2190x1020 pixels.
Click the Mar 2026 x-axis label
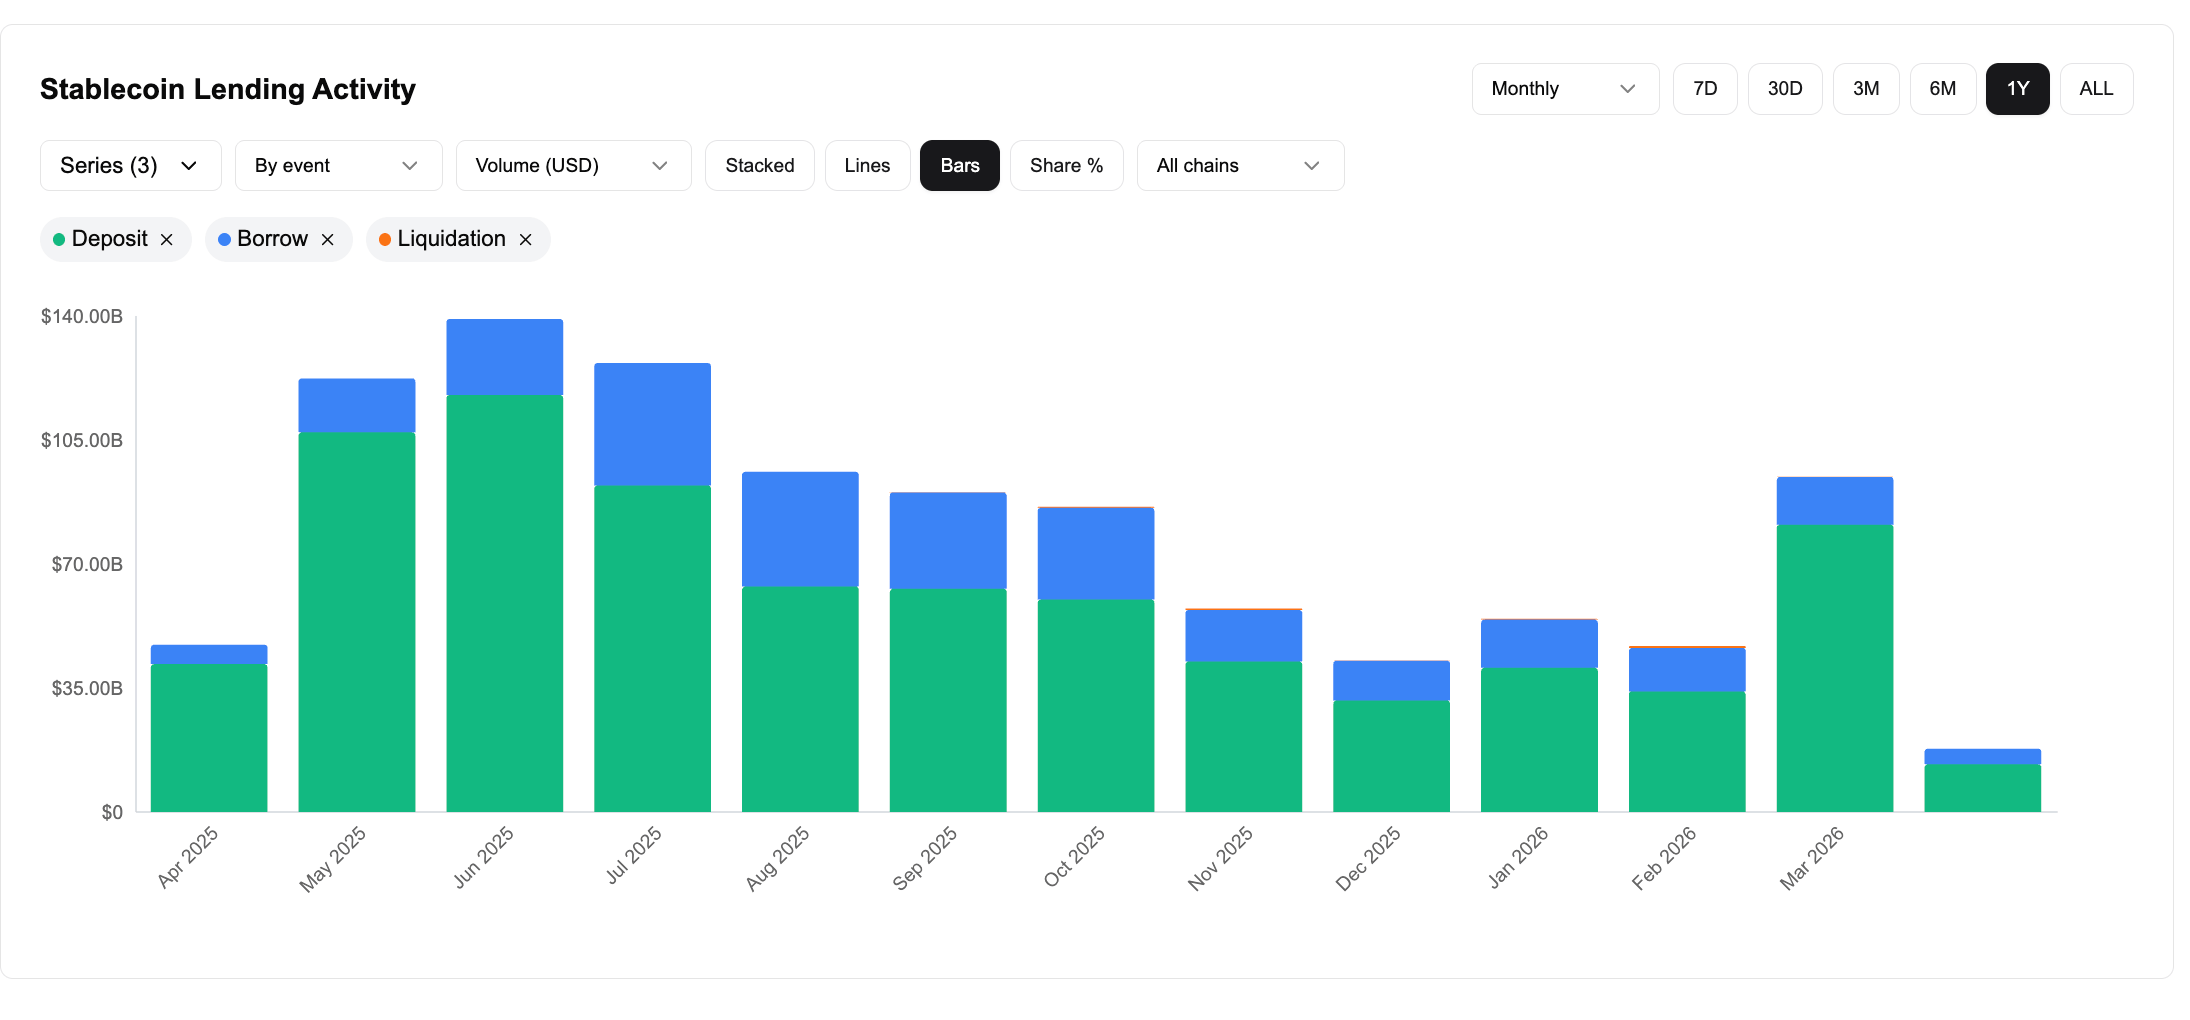point(1812,858)
